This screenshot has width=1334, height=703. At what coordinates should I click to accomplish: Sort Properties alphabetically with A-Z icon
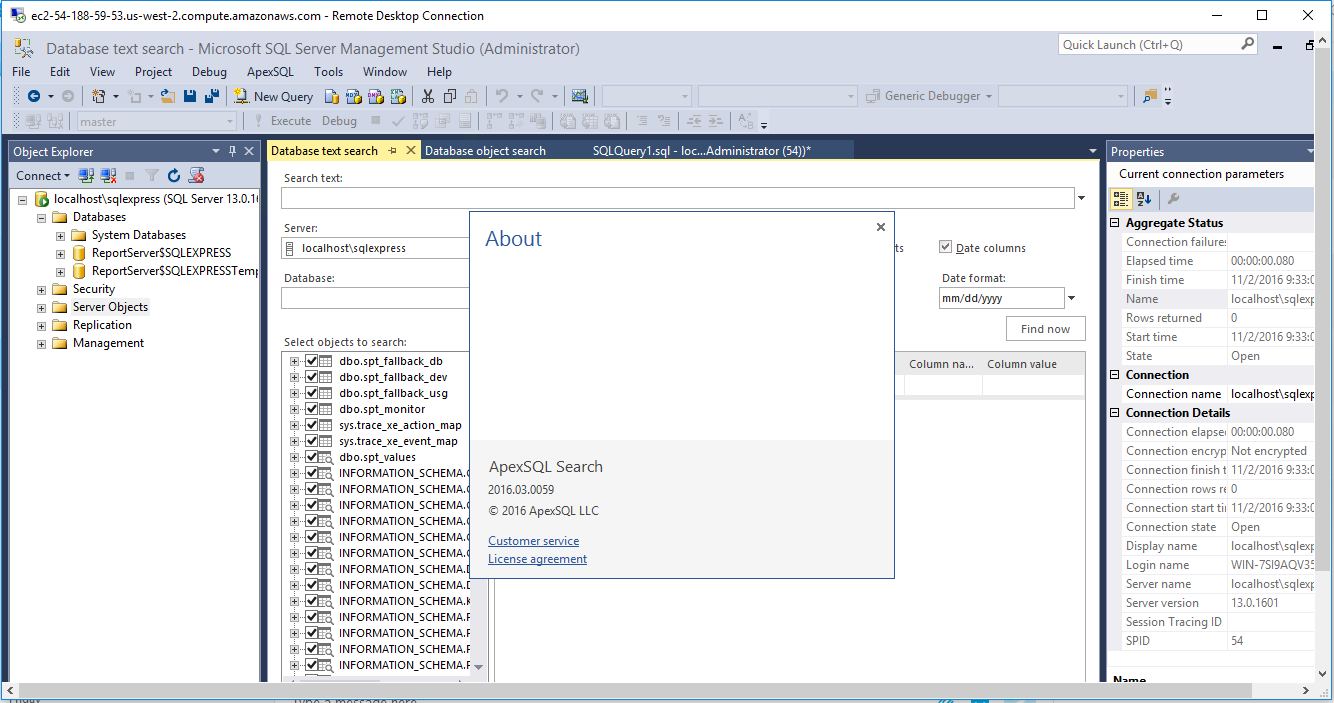tap(1144, 199)
